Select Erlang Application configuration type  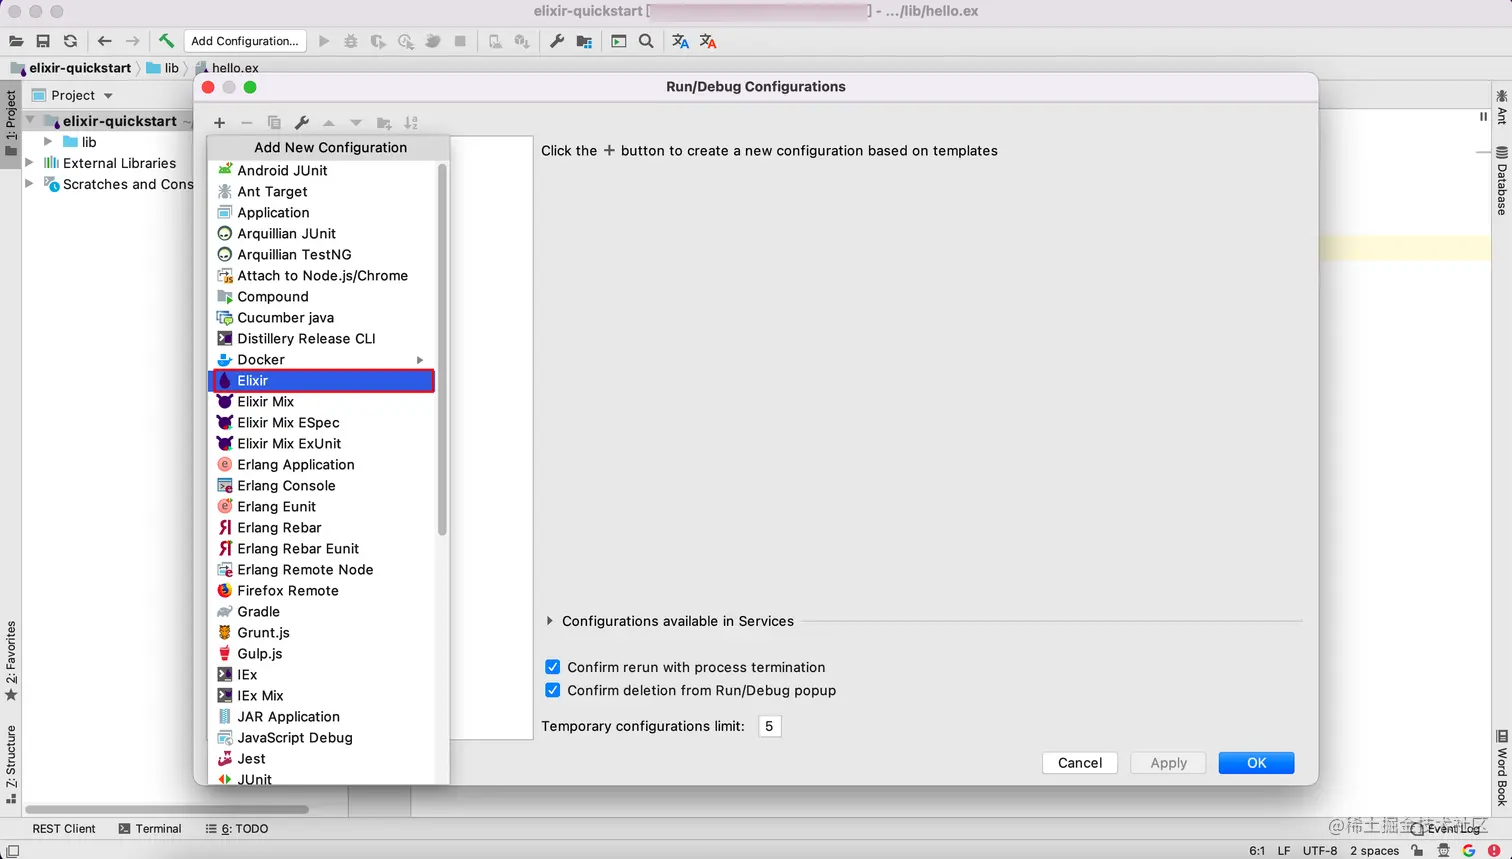[x=322, y=464]
